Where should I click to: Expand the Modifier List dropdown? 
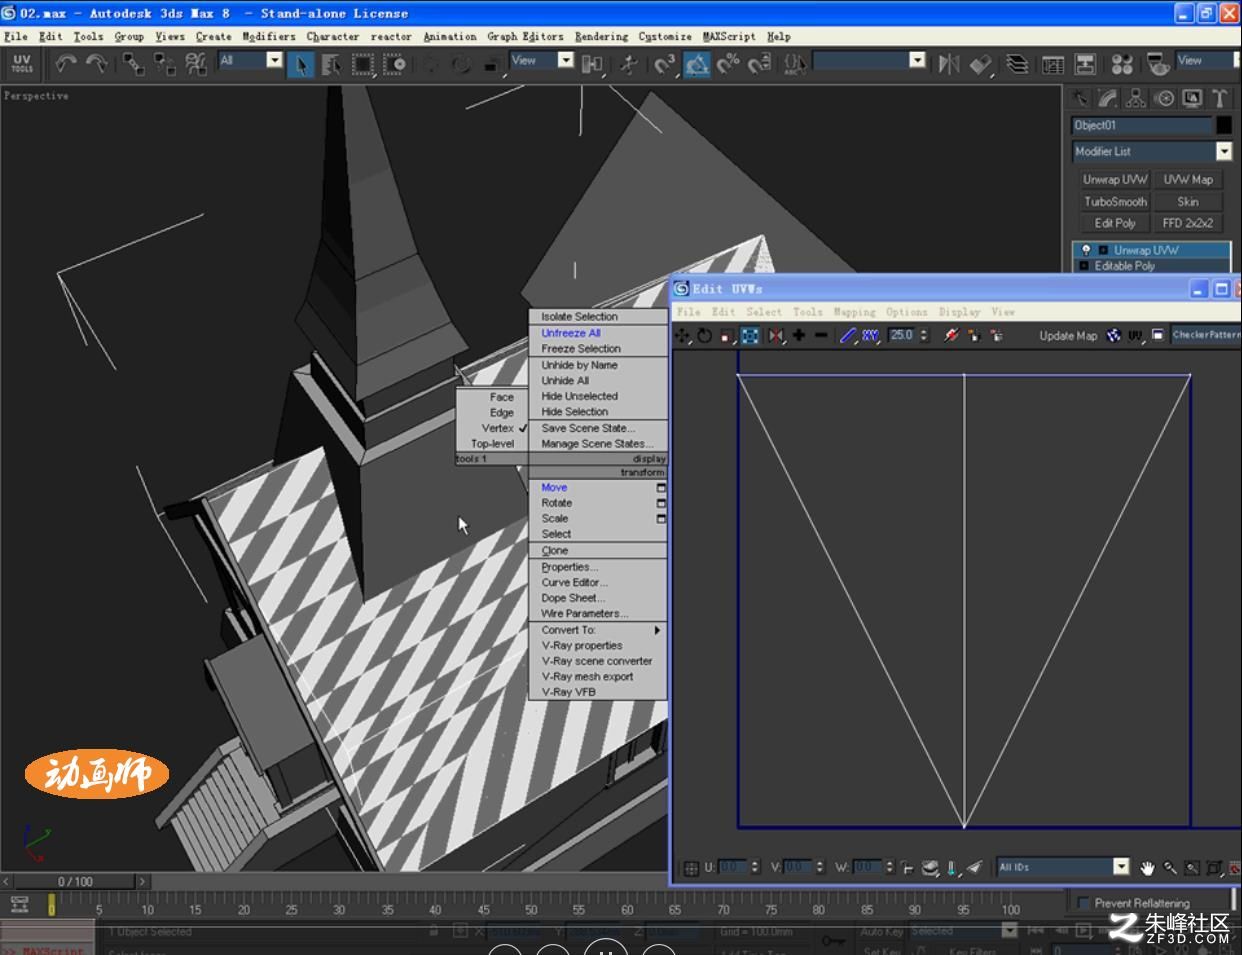pyautogui.click(x=1224, y=151)
